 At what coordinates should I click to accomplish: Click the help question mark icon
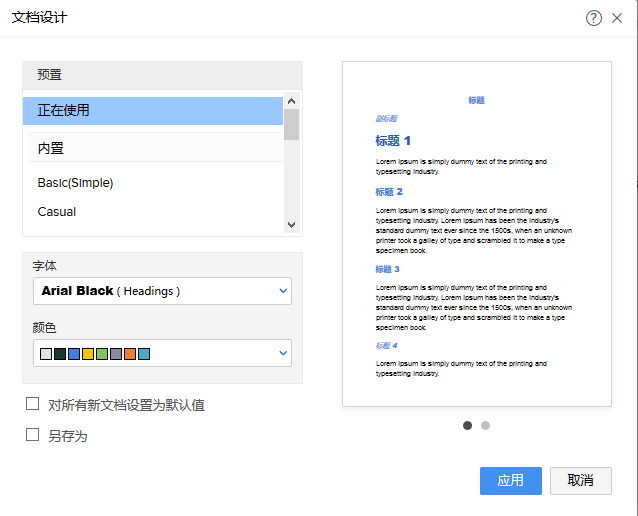tap(594, 18)
